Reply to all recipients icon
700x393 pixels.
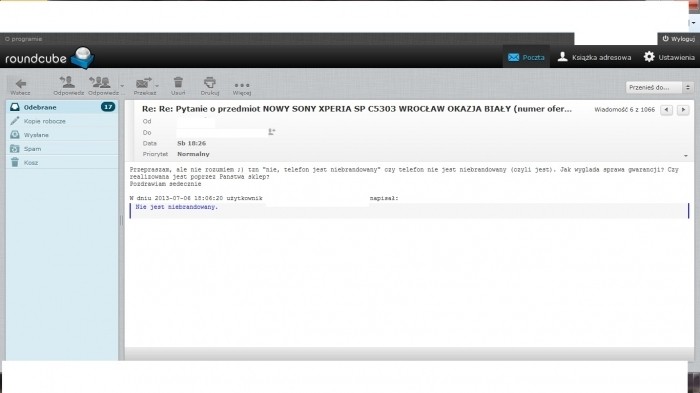102,86
